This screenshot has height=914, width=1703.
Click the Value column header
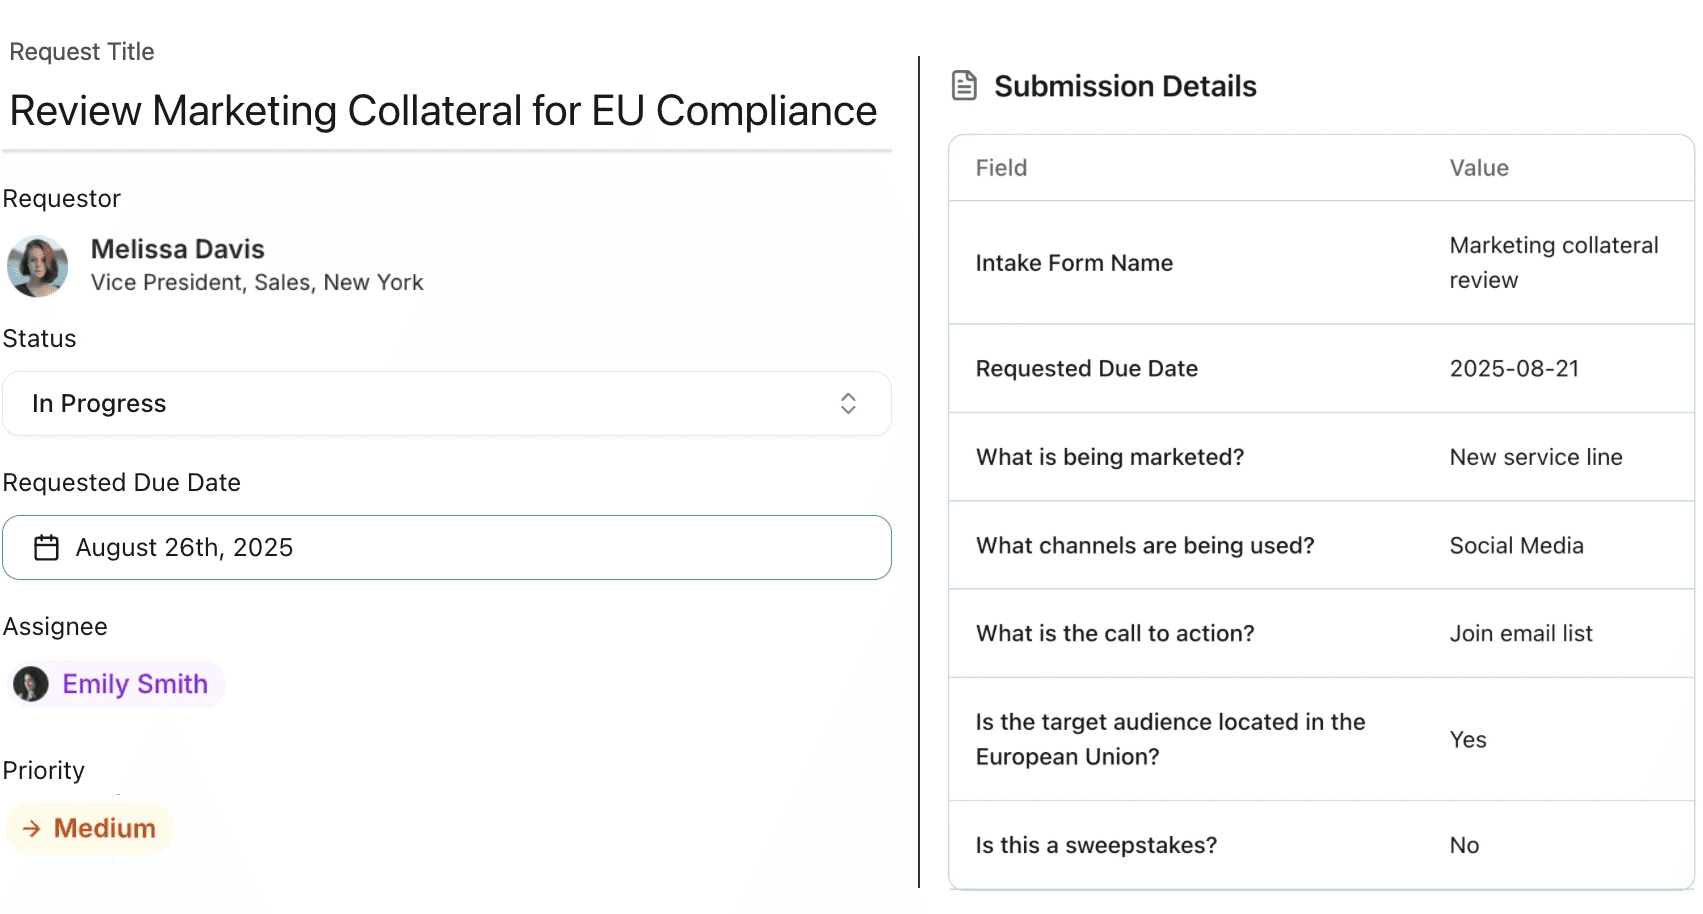1479,168
